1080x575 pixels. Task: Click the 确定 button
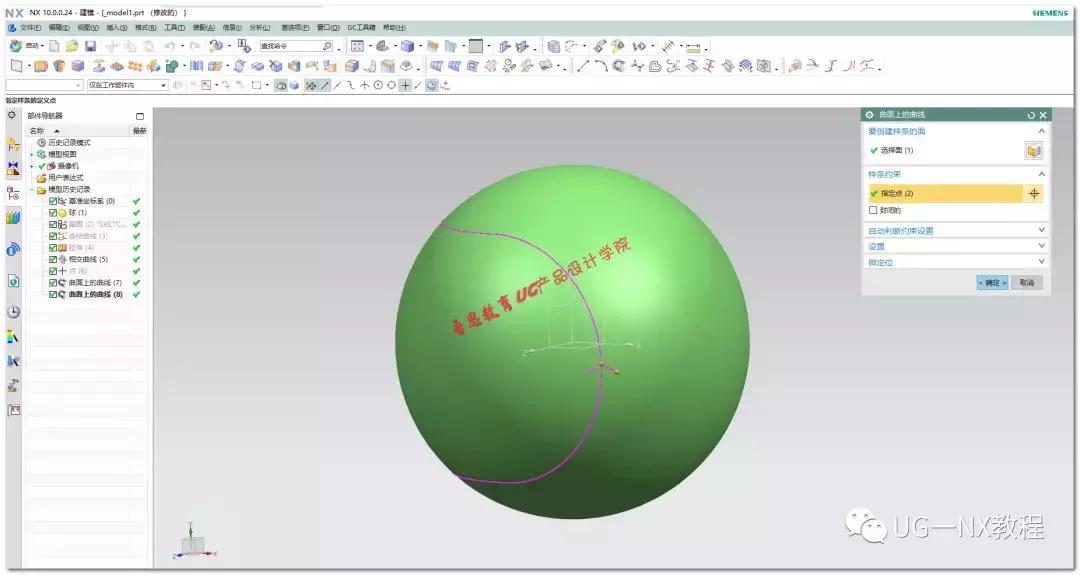(x=992, y=283)
